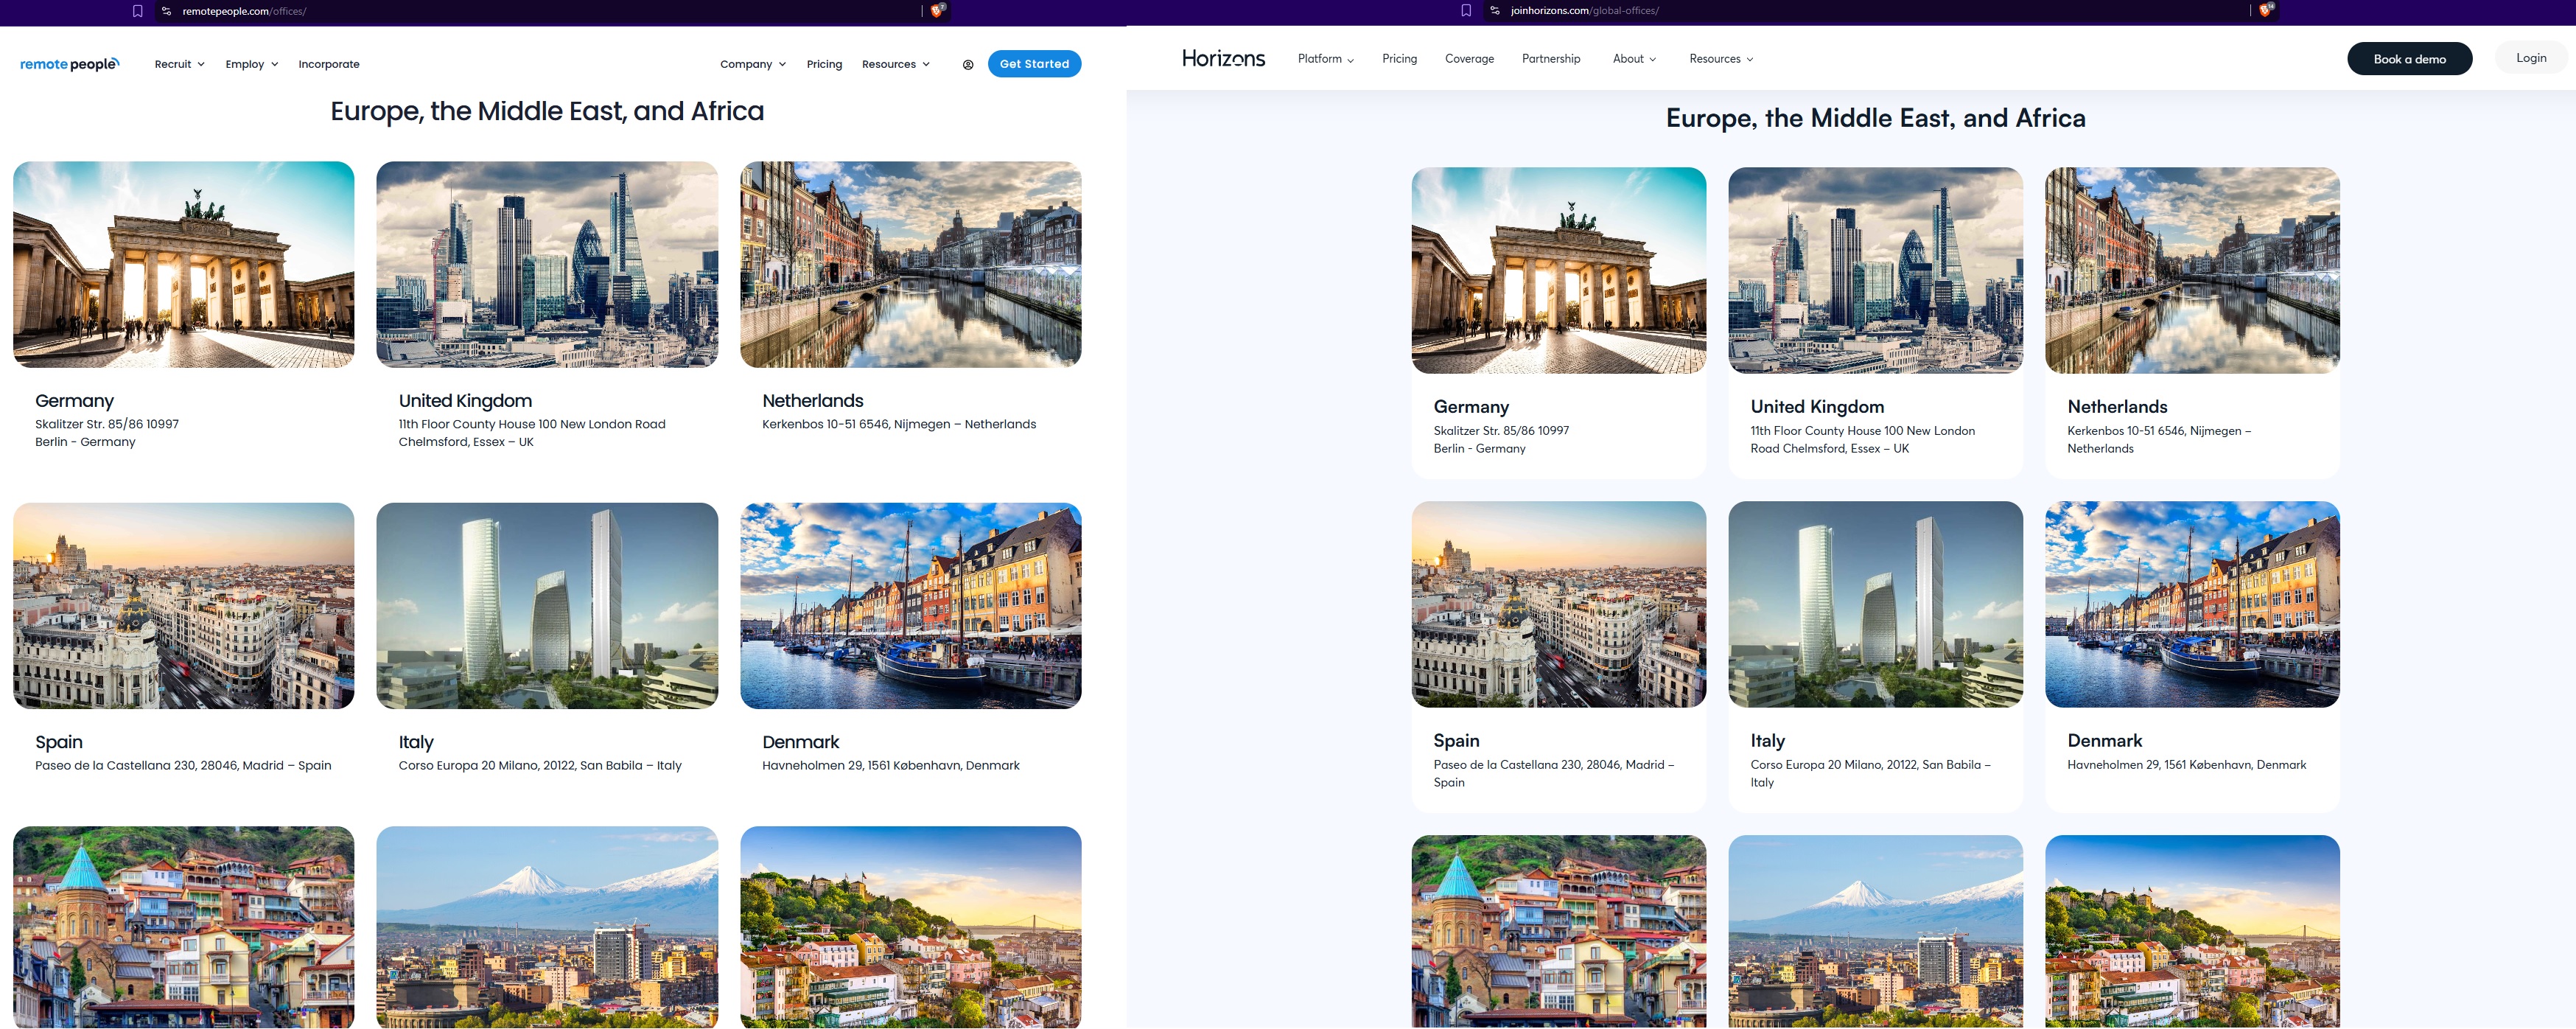The height and width of the screenshot is (1029, 2576).
Task: Open Spain card image on Horizons
Action: [x=1558, y=604]
